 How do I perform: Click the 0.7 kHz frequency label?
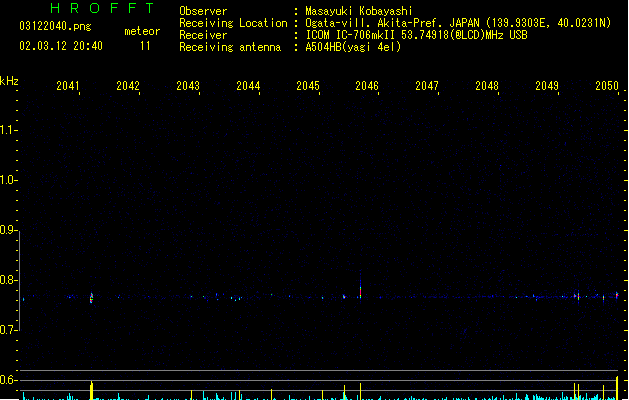8,330
